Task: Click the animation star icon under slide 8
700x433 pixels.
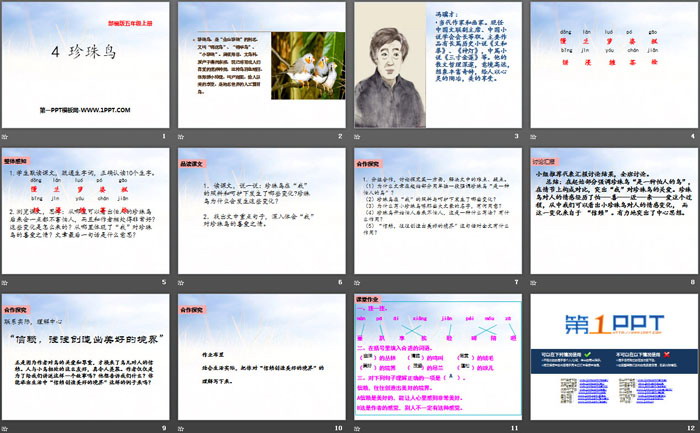Action: tap(533, 283)
